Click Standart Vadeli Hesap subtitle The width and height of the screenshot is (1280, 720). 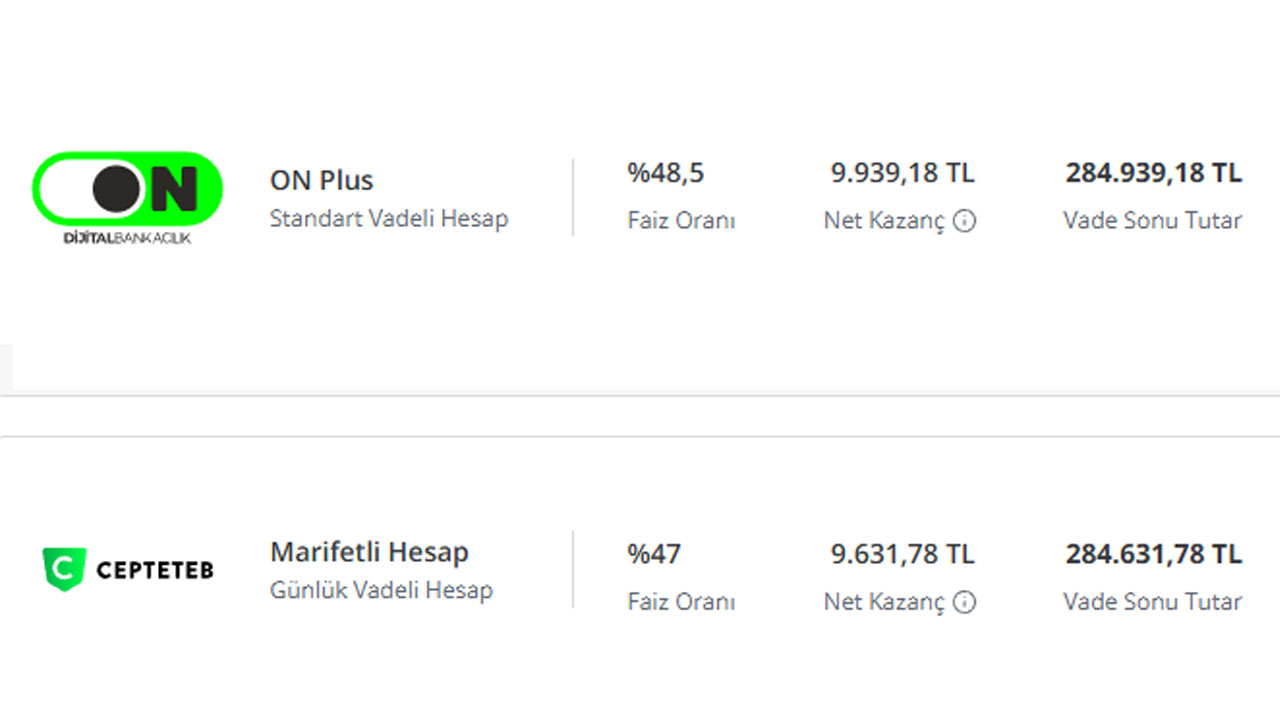pyautogui.click(x=388, y=218)
